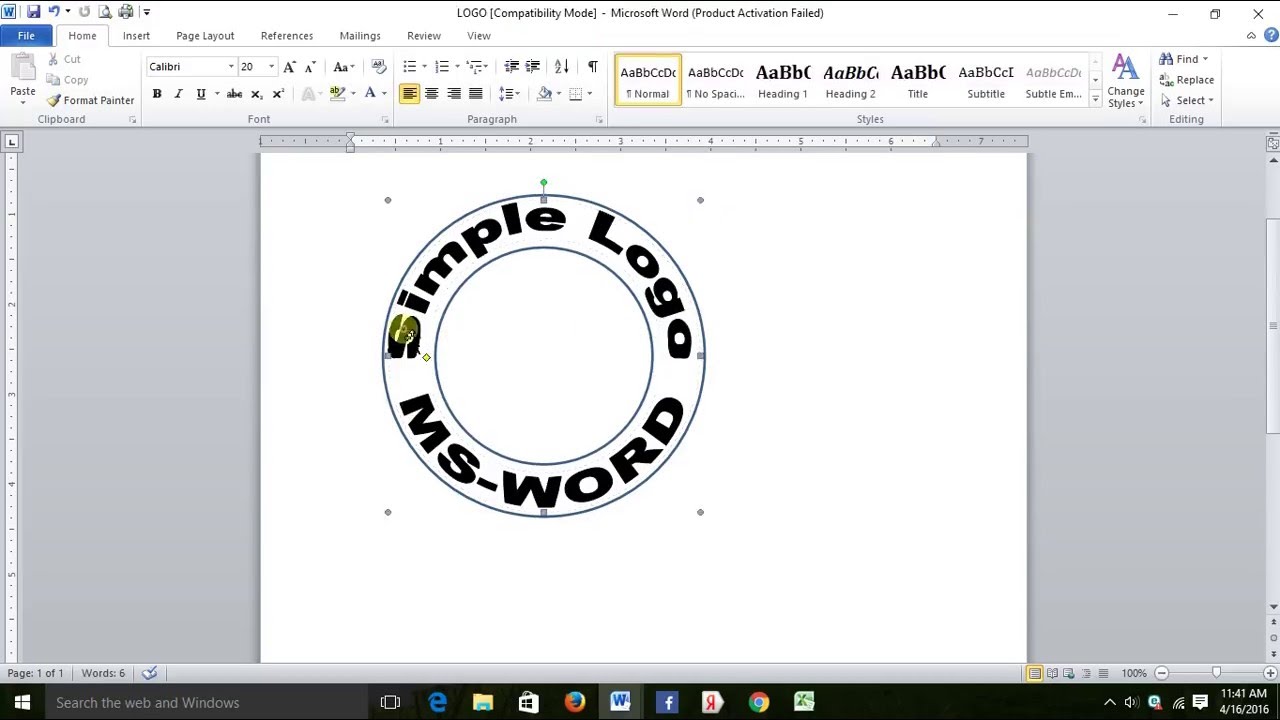
Task: Switch to Print Layout view
Action: pos(1035,673)
